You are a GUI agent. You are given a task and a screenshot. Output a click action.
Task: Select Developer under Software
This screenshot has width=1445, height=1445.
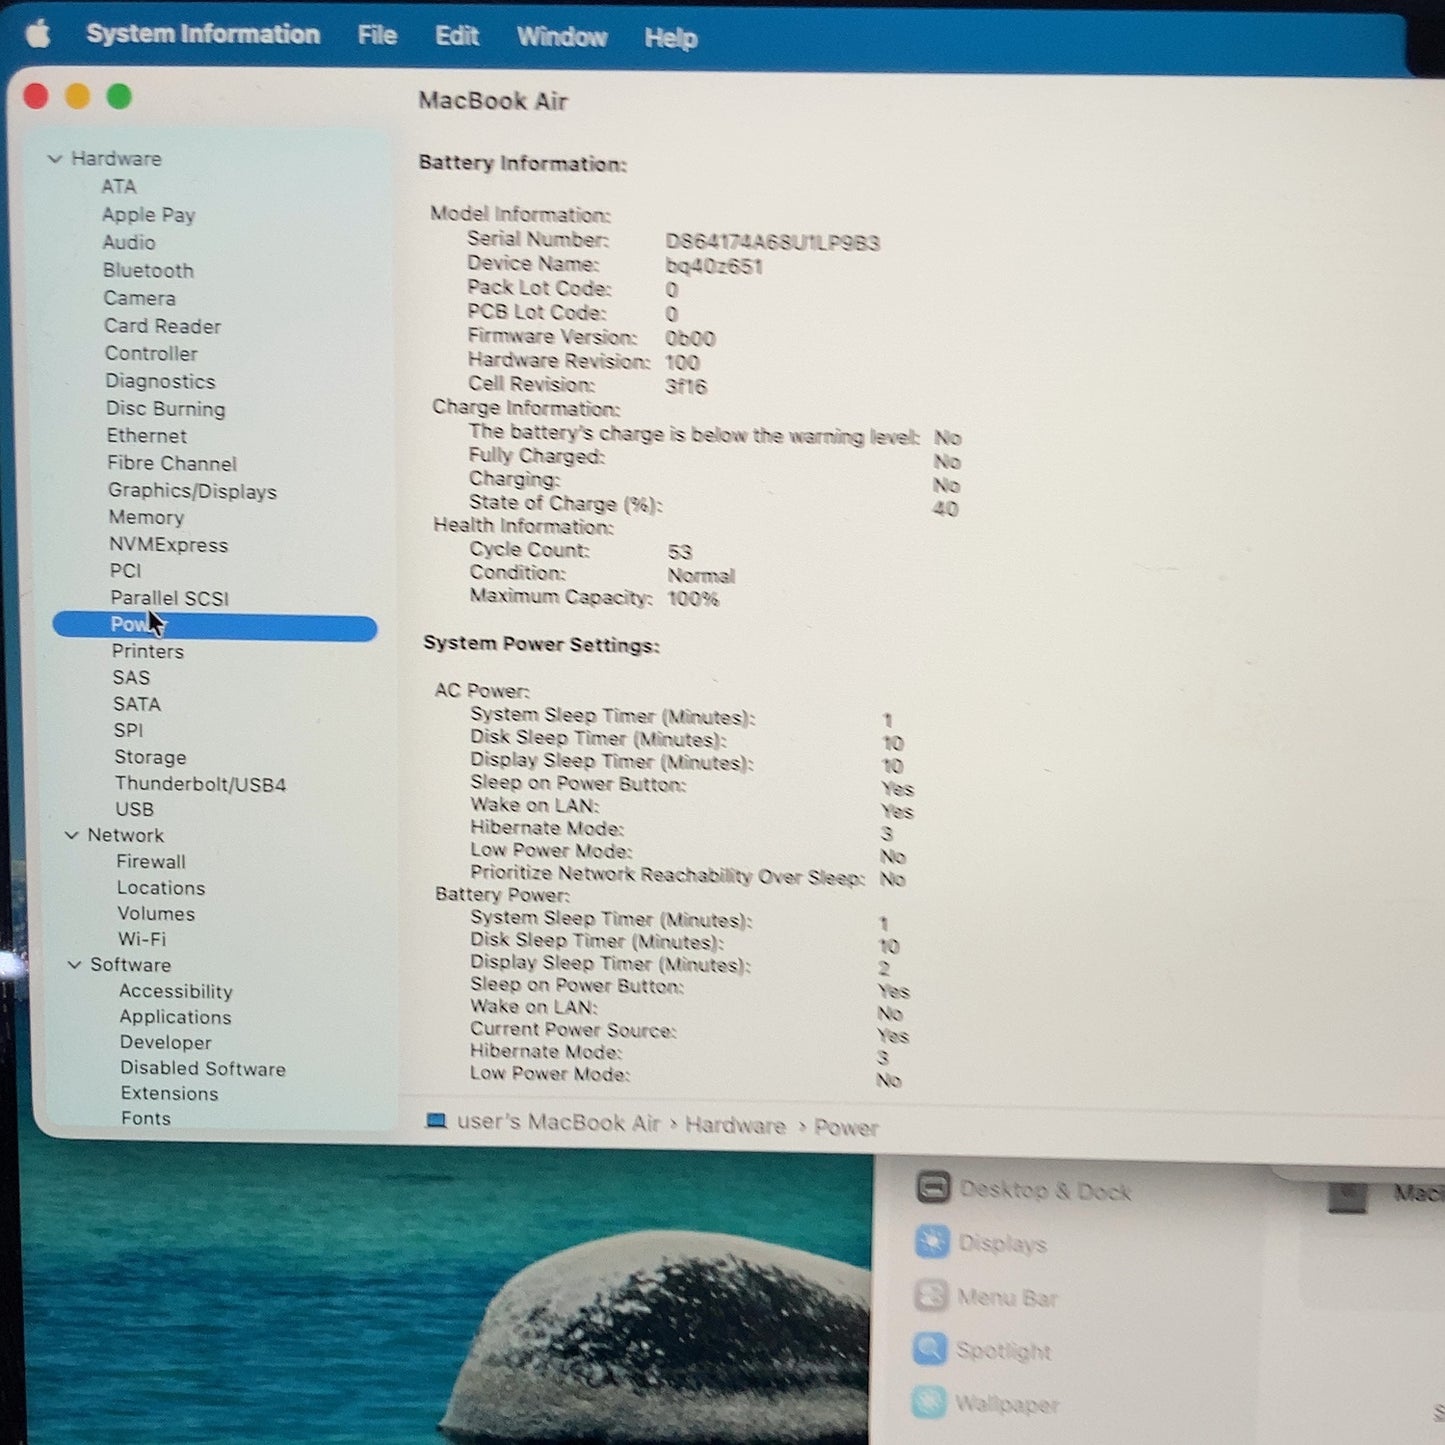coord(166,1042)
